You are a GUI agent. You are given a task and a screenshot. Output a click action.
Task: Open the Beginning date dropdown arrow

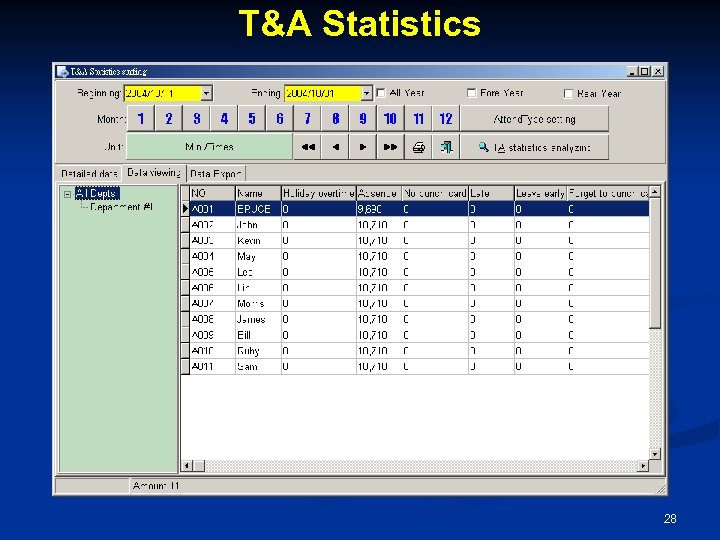(207, 93)
